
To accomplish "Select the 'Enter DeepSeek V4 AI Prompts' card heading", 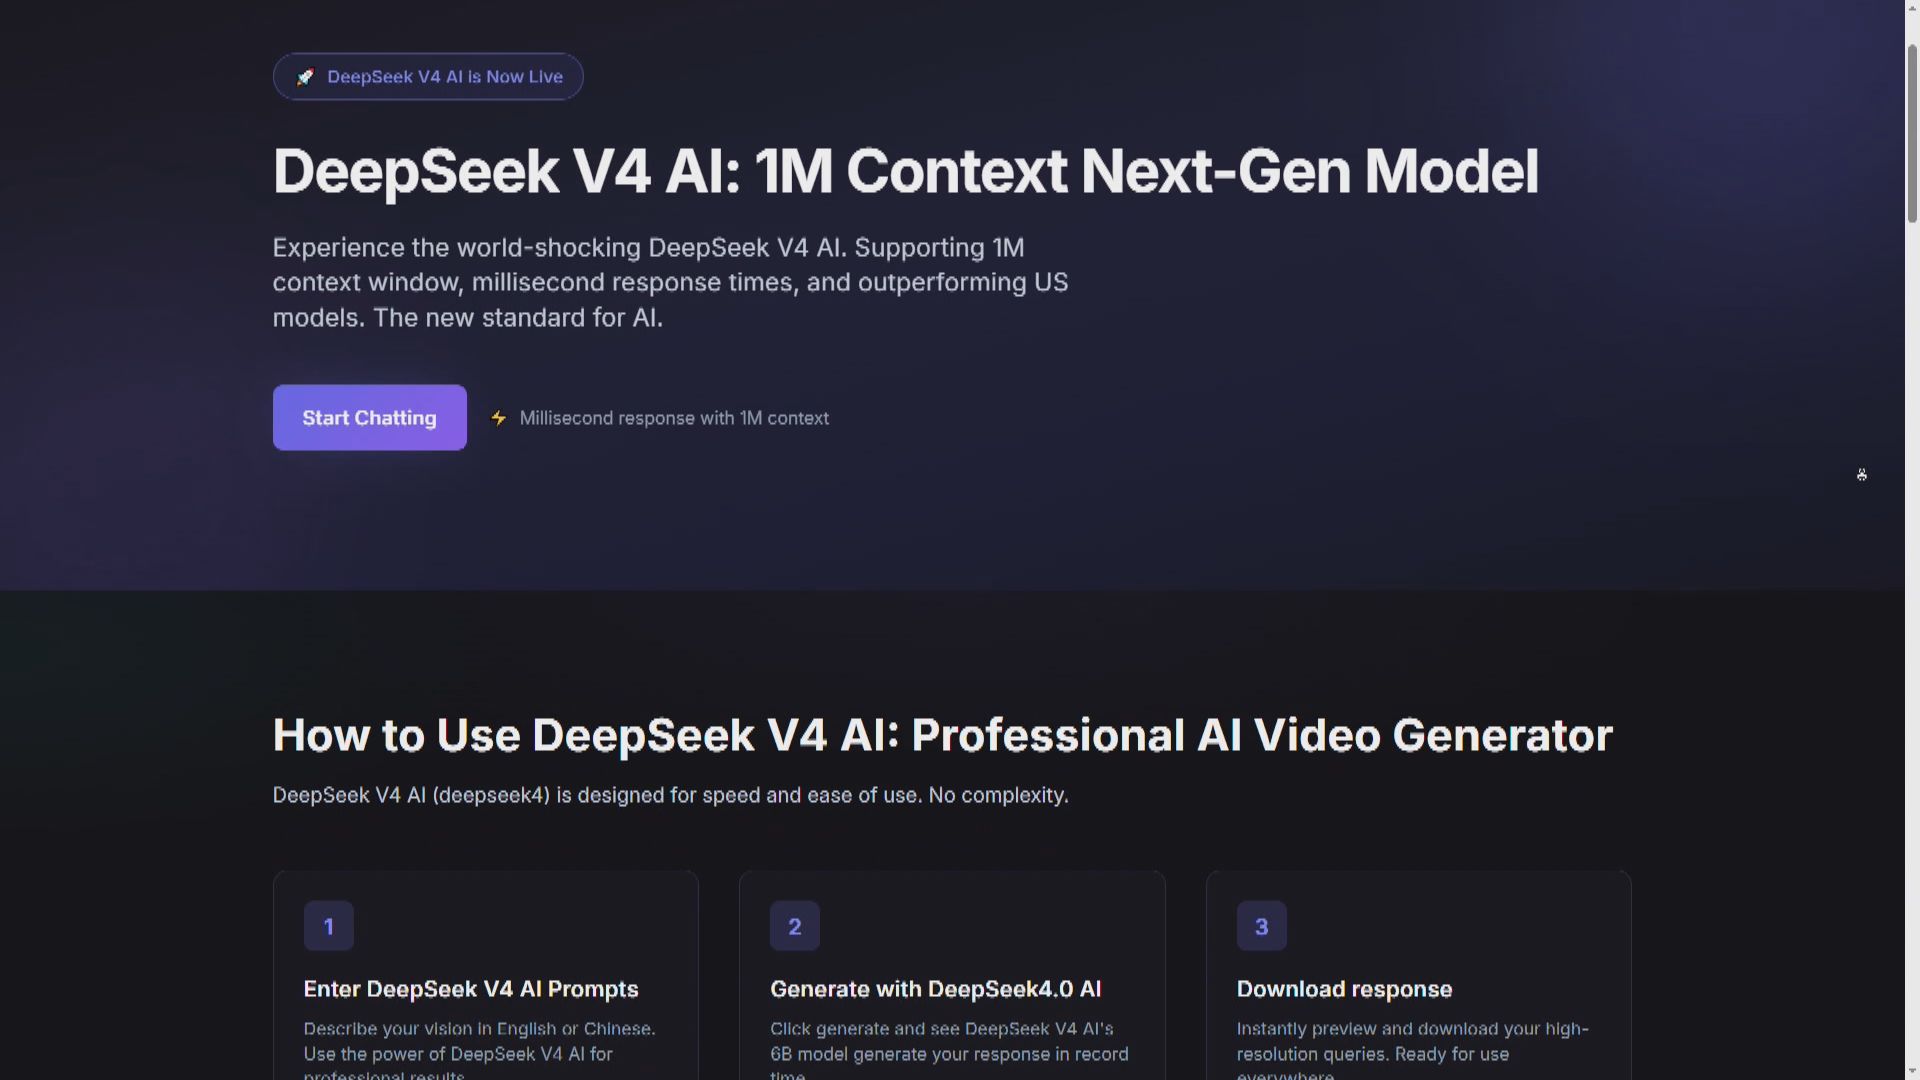I will coord(471,989).
